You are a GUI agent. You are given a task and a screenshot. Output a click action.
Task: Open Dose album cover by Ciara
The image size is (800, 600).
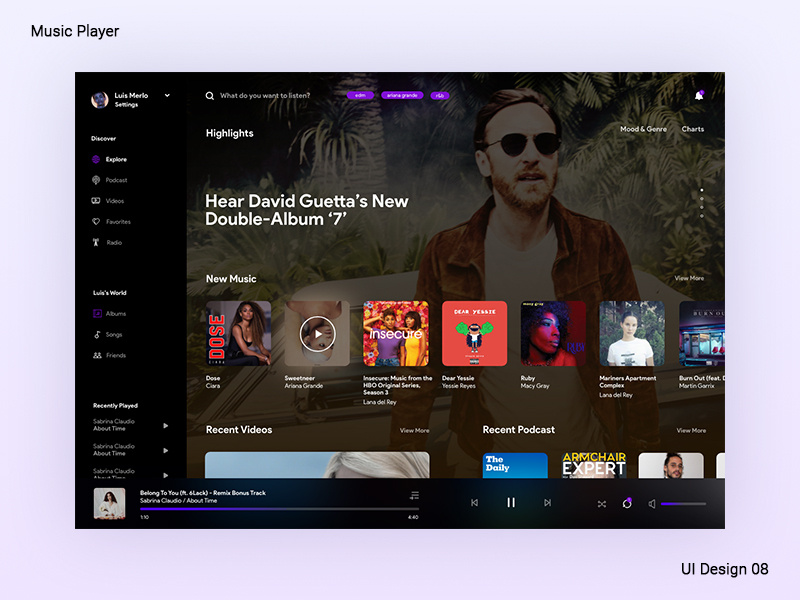pos(238,333)
